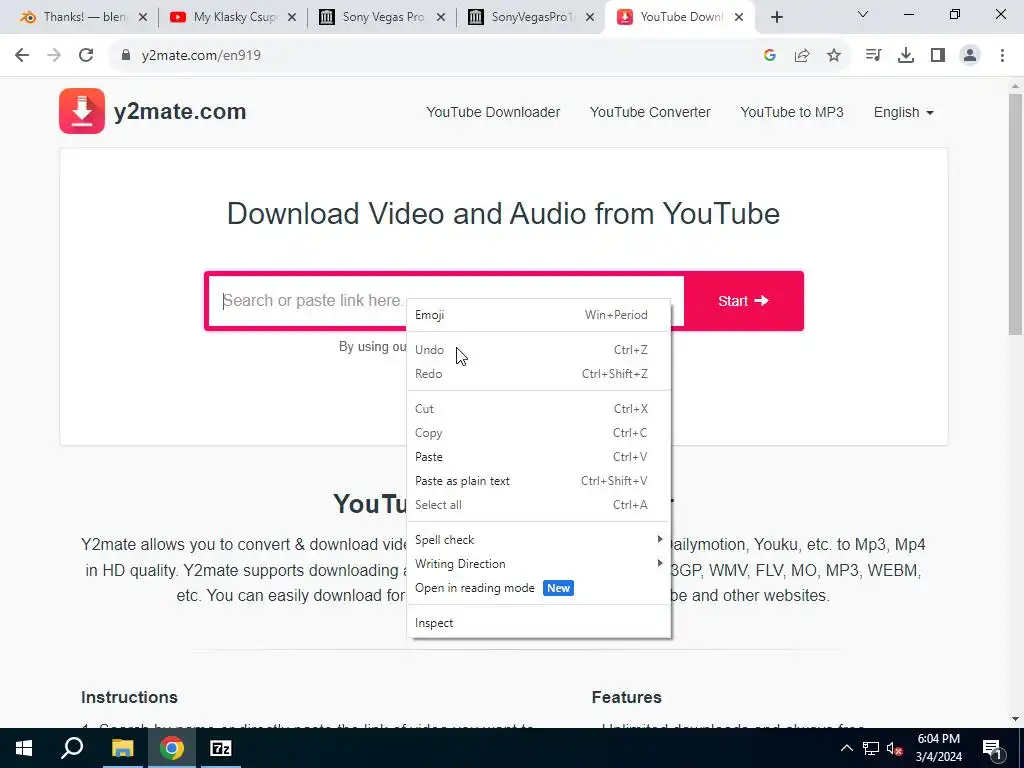Choose 'Open in reading mode' entry
Screen dimensions: 1024x768
coord(539,588)
